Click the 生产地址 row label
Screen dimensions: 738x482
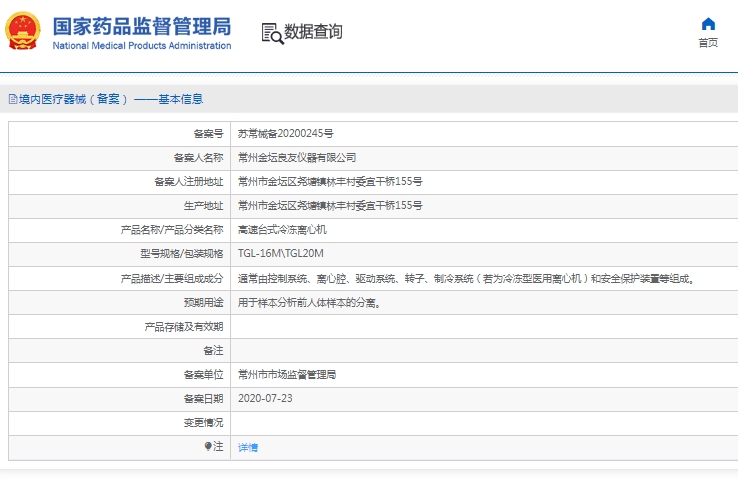click(203, 206)
